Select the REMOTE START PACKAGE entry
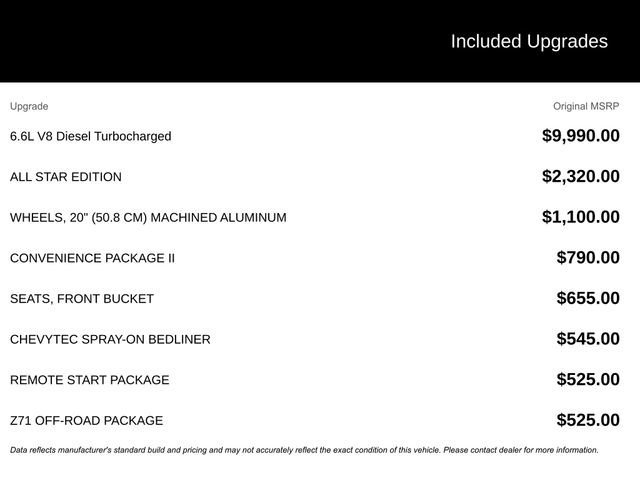This screenshot has height=480, width=640. tap(90, 380)
